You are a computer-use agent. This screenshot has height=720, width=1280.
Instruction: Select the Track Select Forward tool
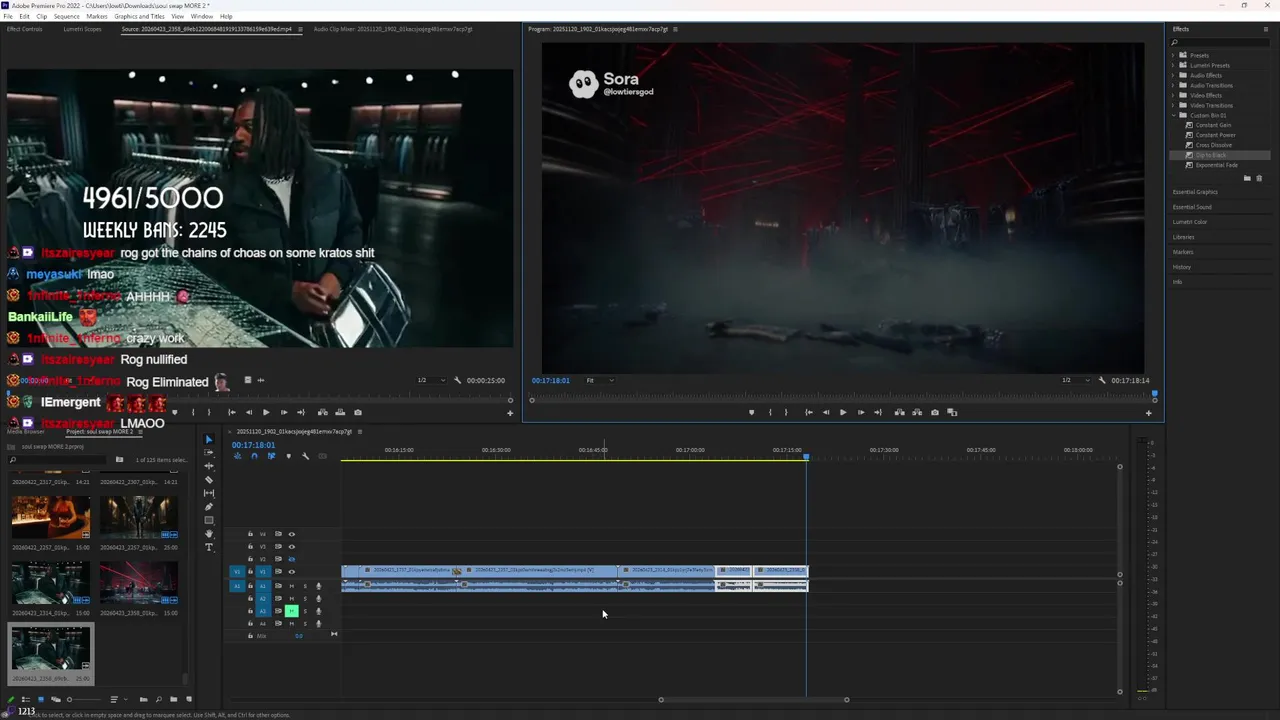click(209, 453)
